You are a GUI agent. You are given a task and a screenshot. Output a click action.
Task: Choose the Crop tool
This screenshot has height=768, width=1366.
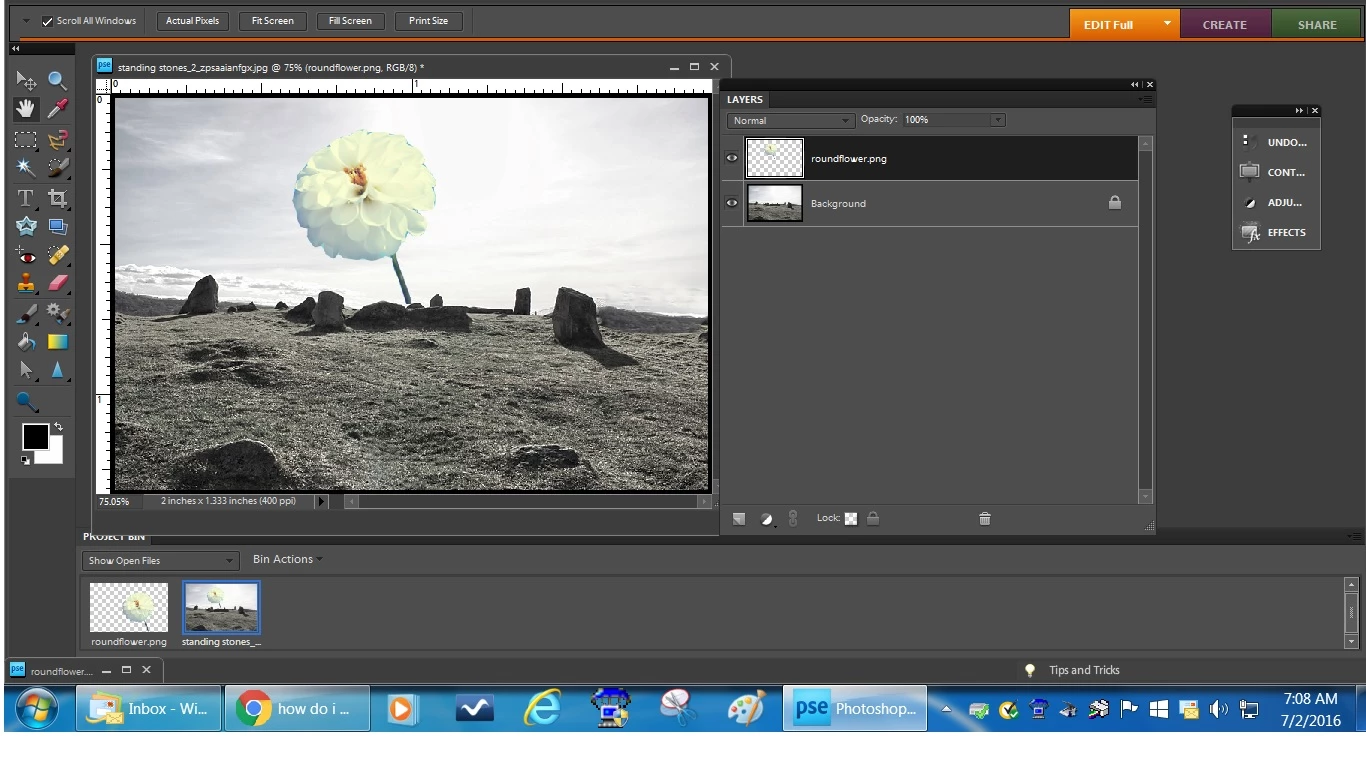pos(58,198)
